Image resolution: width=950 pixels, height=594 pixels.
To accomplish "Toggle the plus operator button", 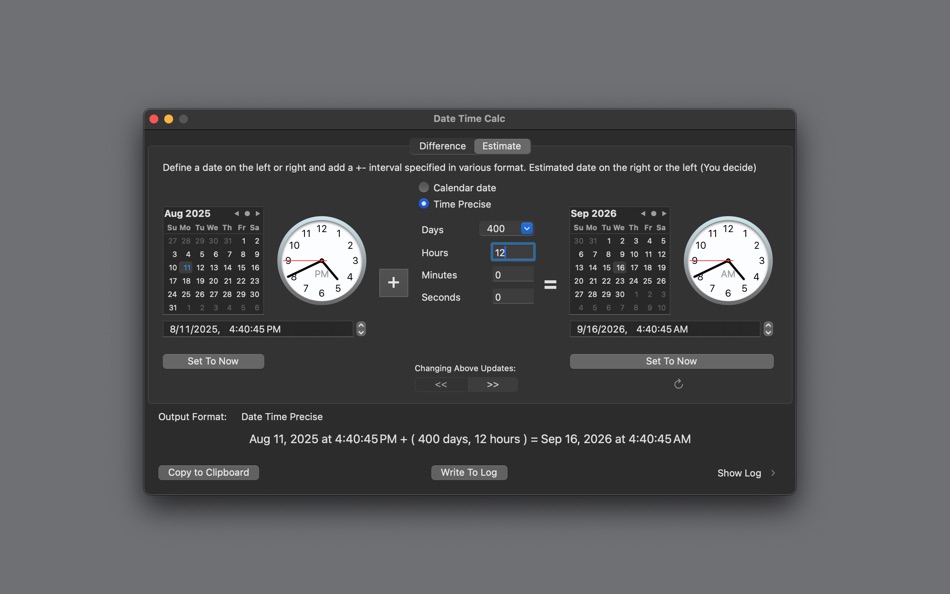I will pos(393,282).
